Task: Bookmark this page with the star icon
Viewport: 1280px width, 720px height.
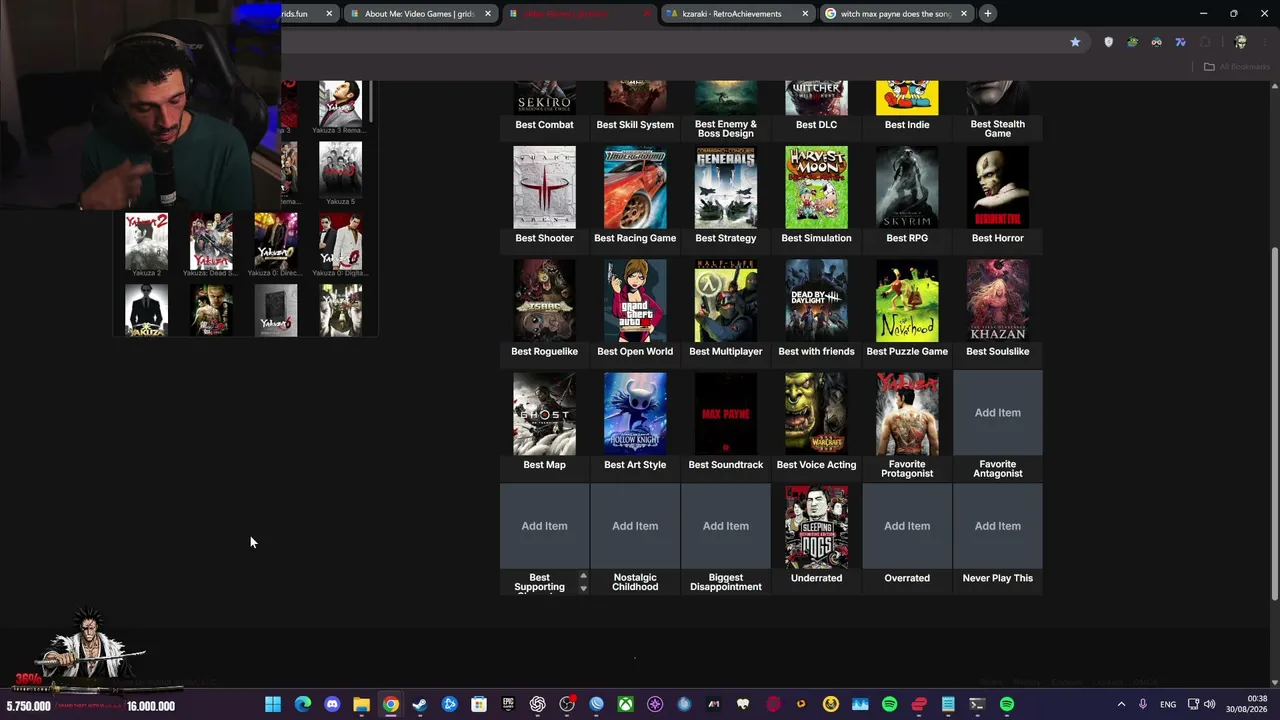Action: coord(1075,42)
